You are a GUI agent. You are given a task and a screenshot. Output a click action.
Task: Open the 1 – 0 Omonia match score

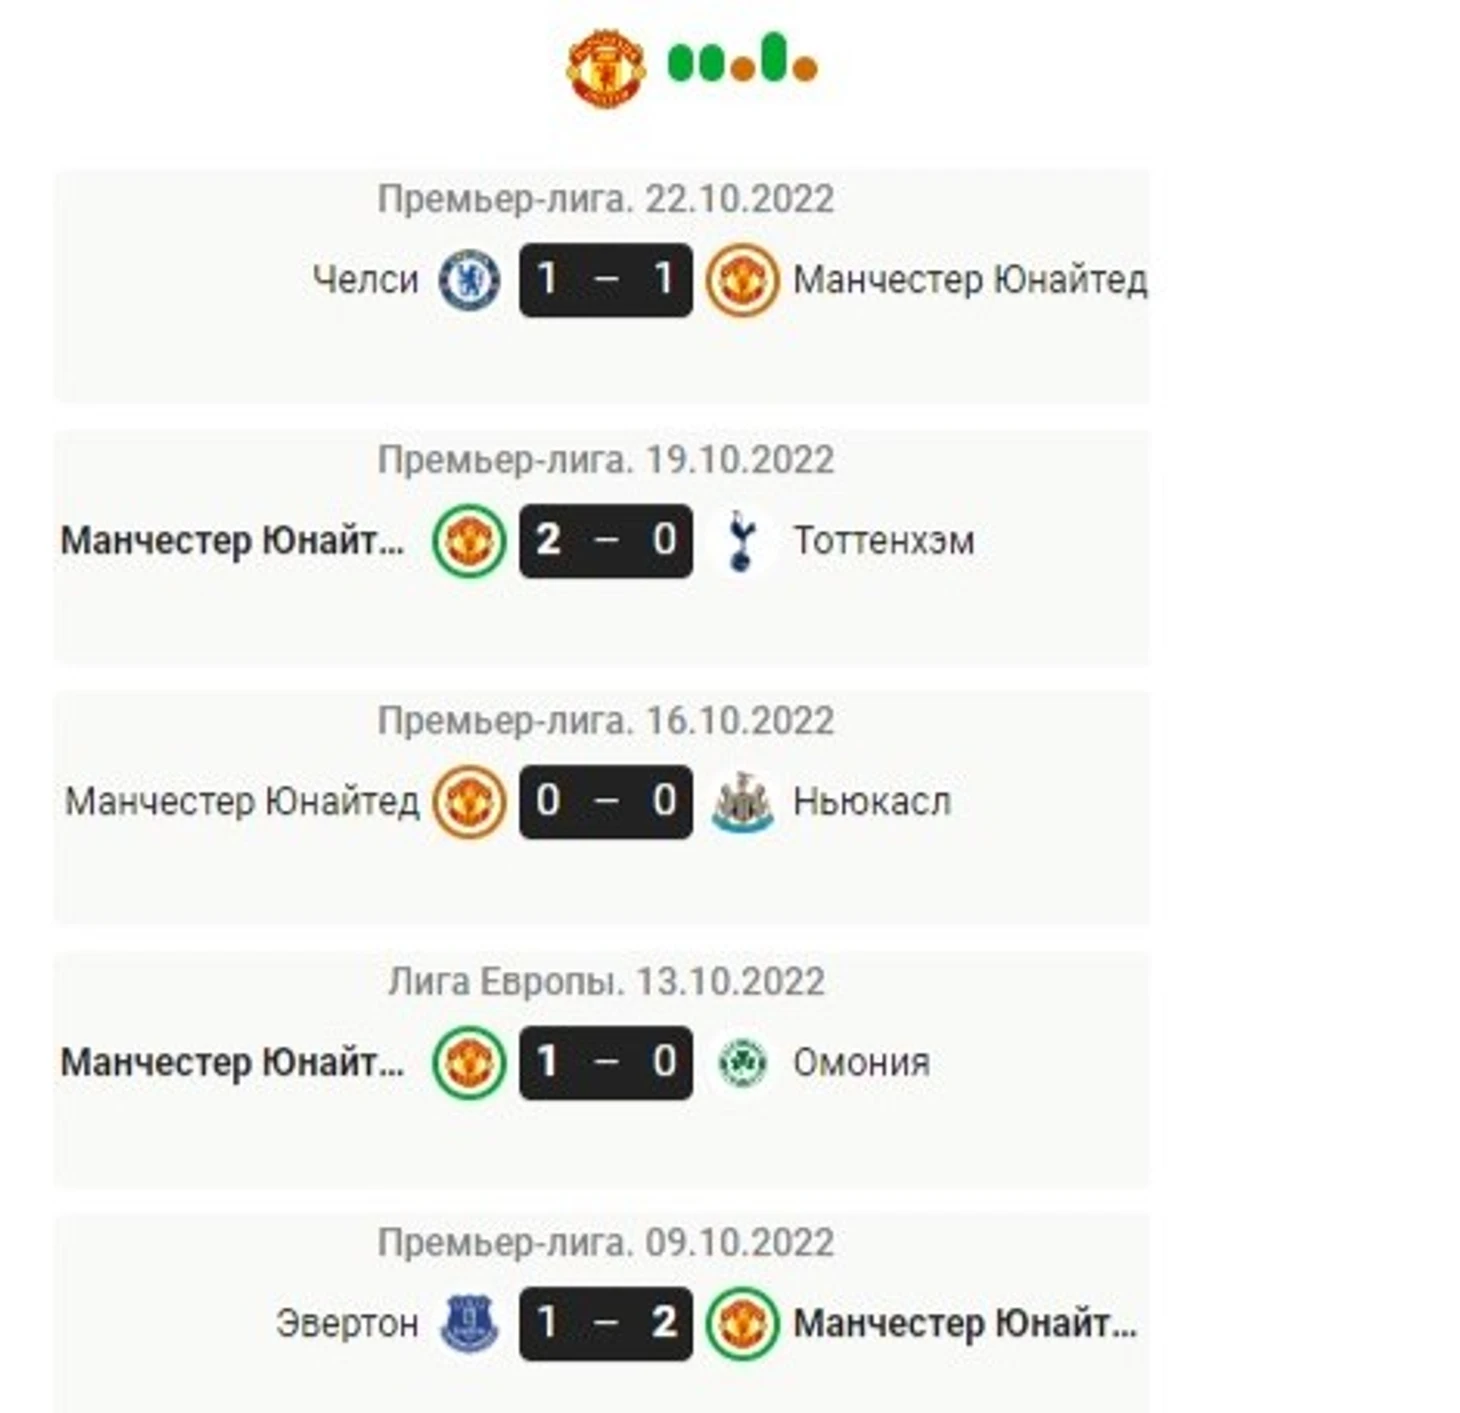[606, 1063]
